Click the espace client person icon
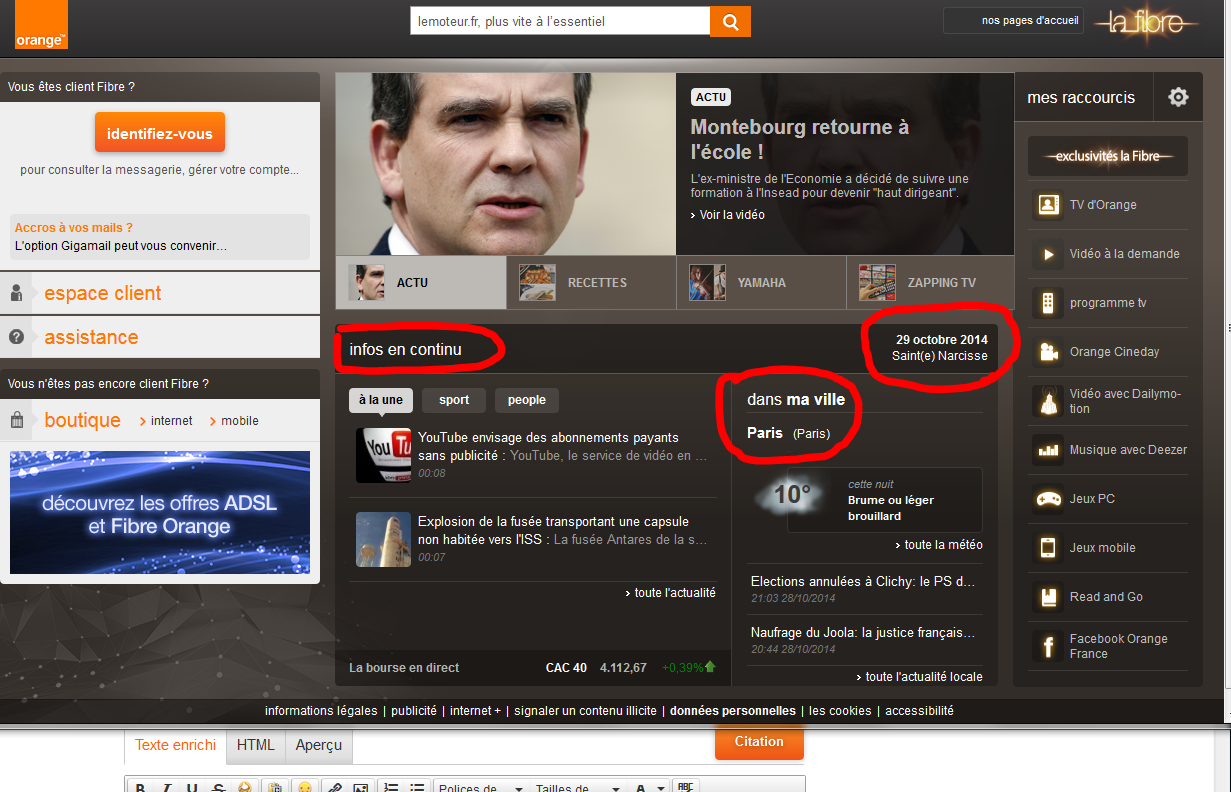Screen dimensions: 1231x792 [16, 293]
